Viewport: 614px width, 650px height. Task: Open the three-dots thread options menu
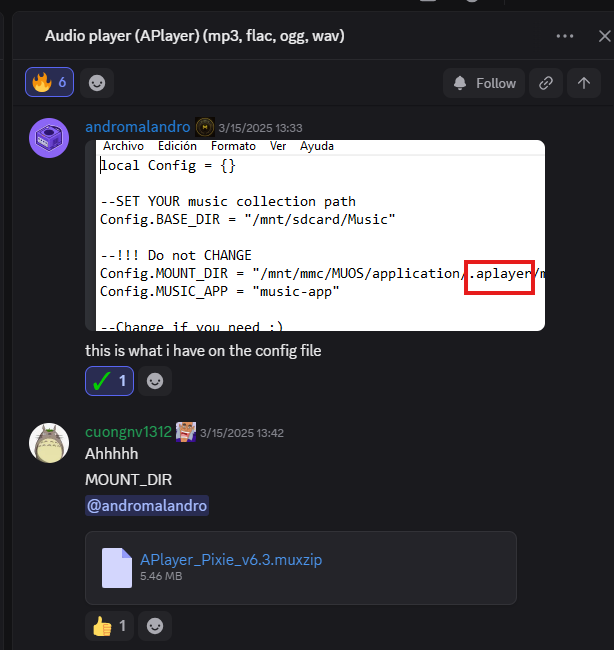click(565, 36)
